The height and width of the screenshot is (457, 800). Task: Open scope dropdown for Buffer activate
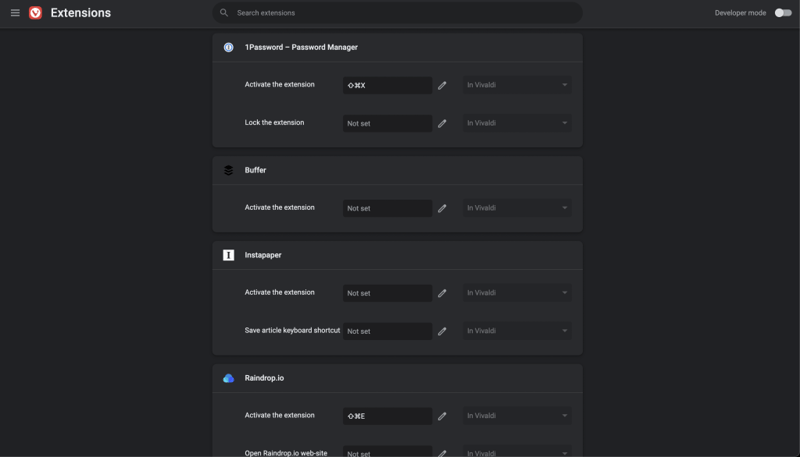coord(517,209)
